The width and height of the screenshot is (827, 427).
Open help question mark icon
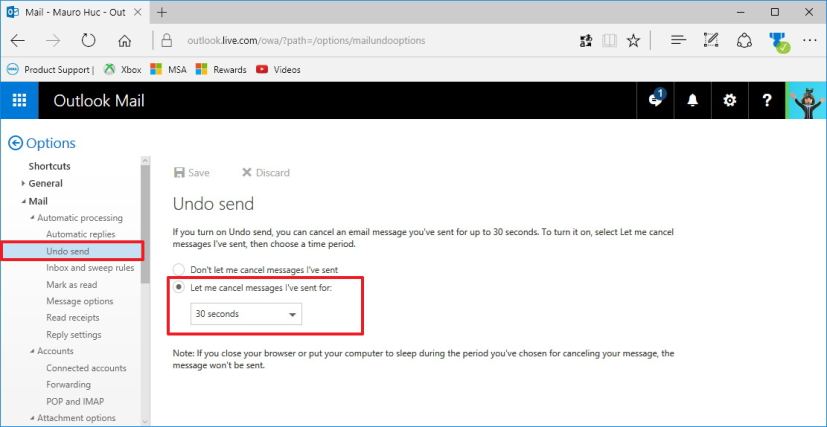767,100
